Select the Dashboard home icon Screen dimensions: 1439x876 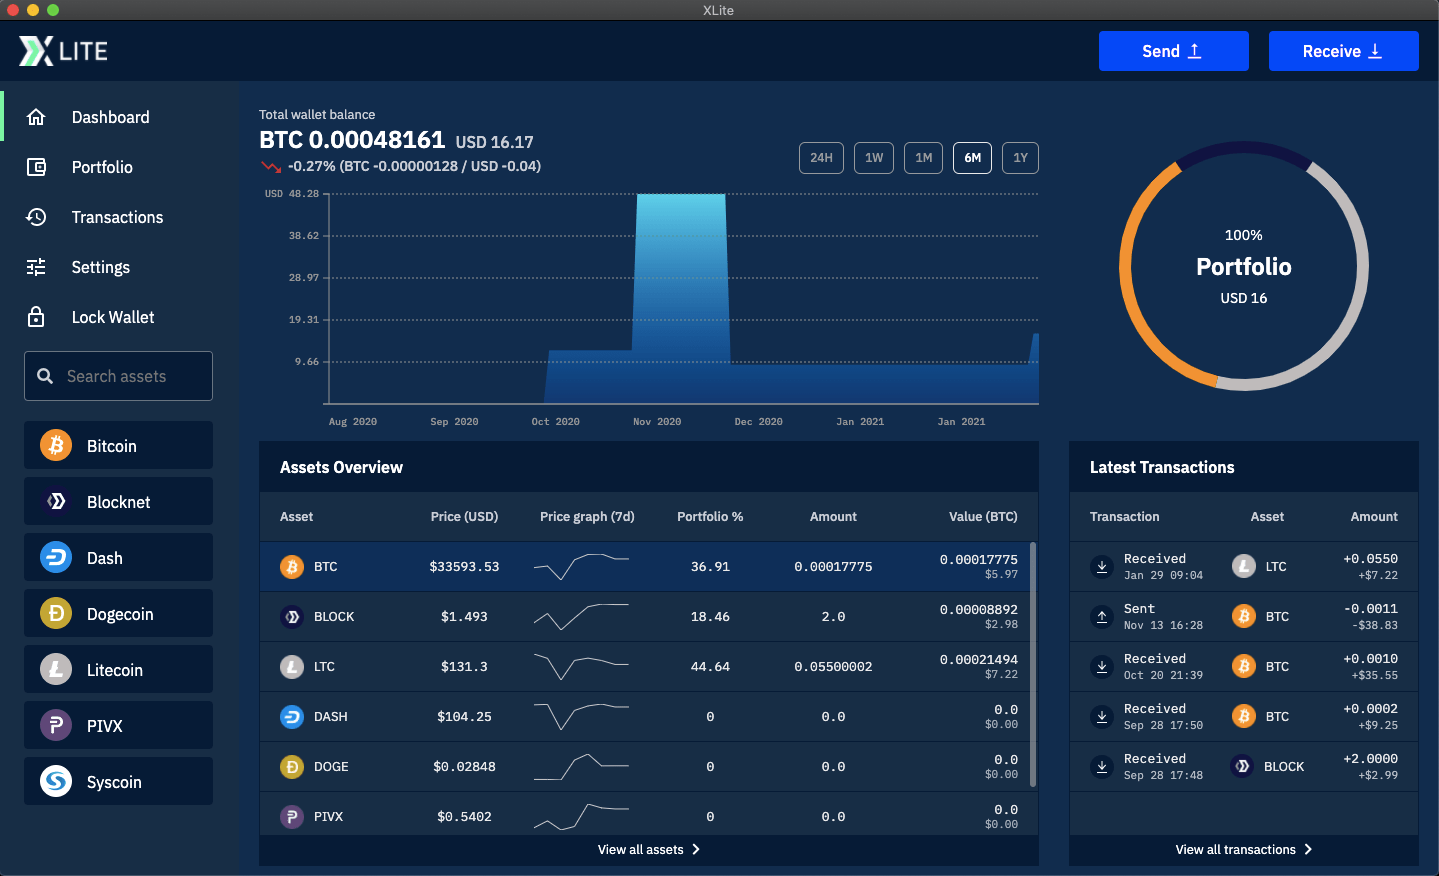pos(36,117)
